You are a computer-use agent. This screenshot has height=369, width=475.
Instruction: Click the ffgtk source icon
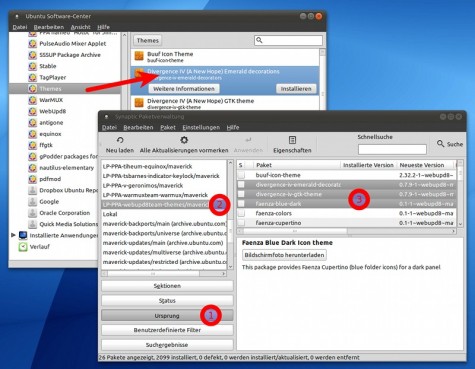32,145
